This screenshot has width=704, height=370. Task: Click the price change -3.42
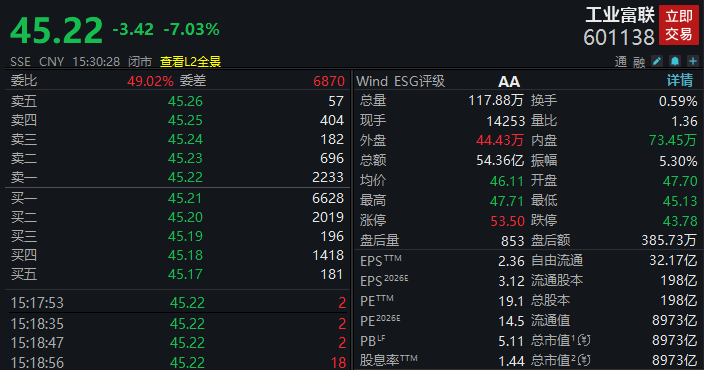coord(133,30)
